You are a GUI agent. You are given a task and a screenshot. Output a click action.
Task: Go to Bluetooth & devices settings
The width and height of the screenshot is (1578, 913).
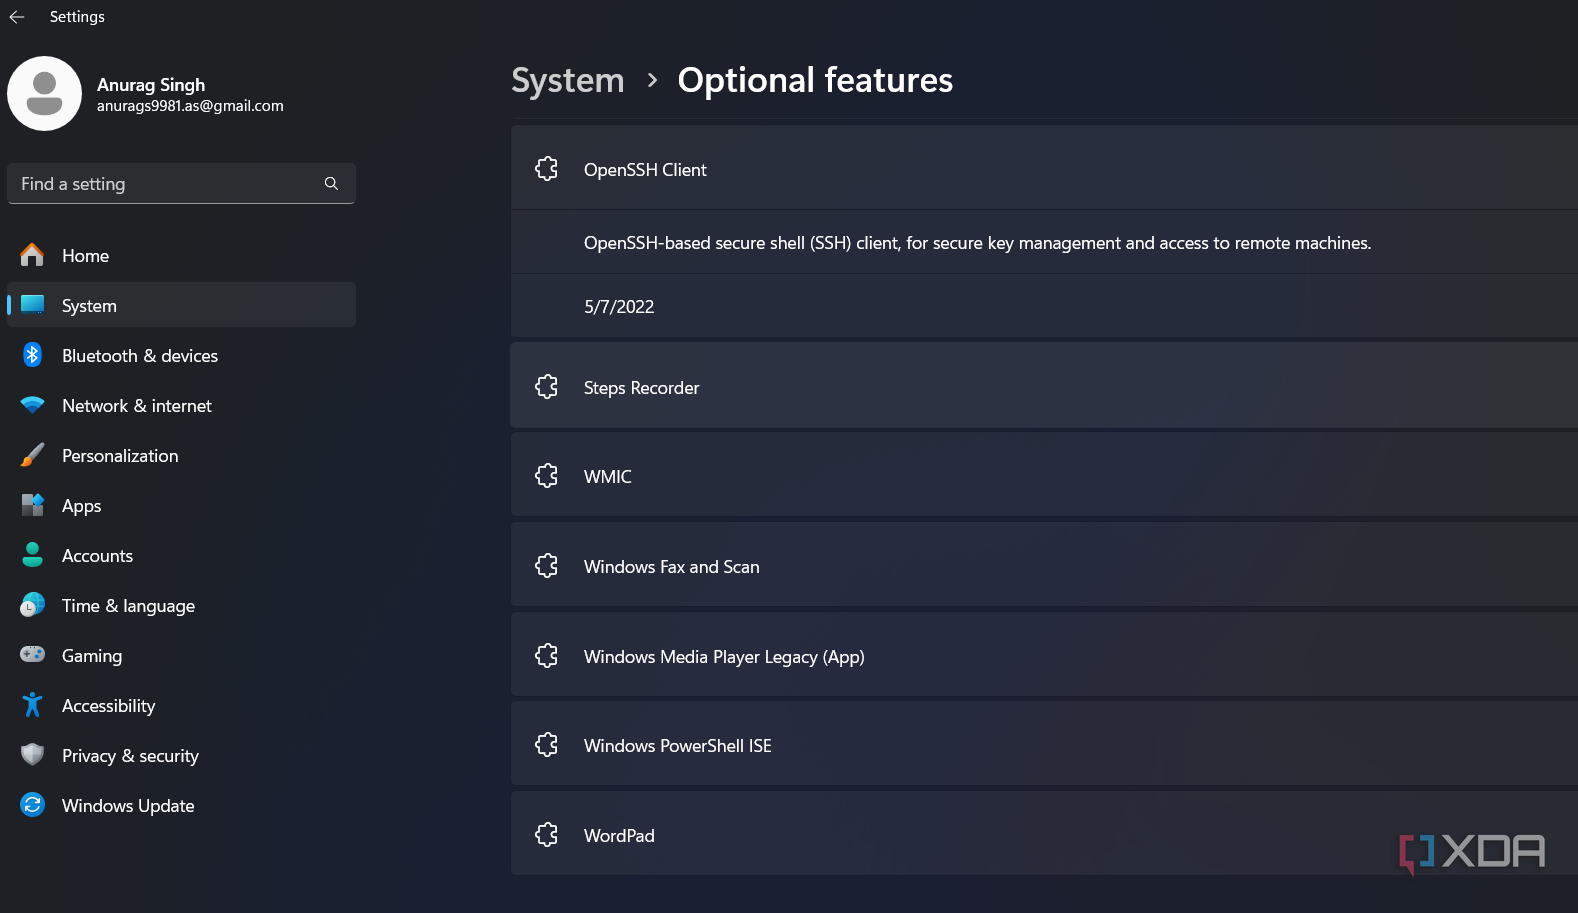181,355
